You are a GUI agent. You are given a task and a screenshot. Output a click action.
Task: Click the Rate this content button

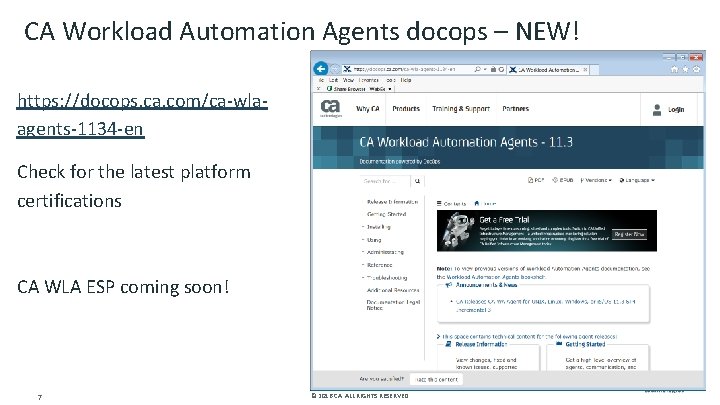[436, 379]
